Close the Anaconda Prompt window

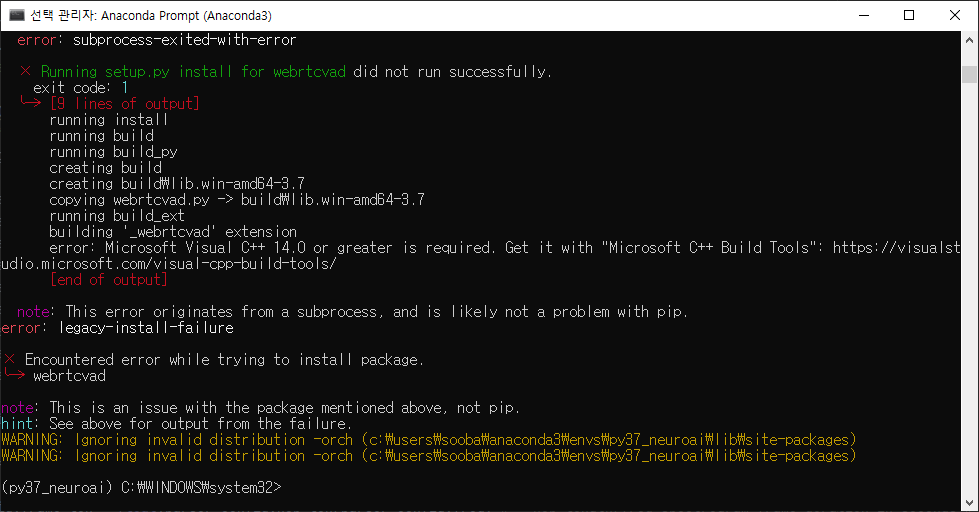pyautogui.click(x=955, y=15)
